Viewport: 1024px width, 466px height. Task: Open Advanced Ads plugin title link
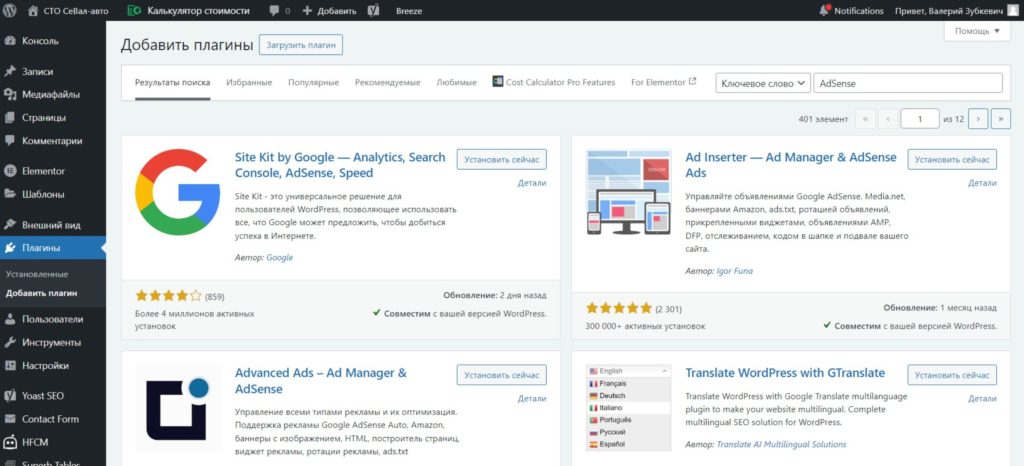point(321,381)
